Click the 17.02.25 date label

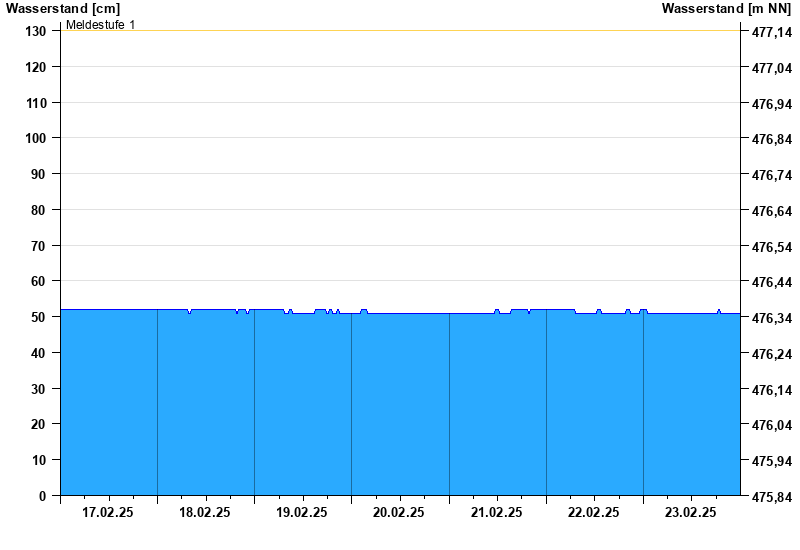coord(108,512)
